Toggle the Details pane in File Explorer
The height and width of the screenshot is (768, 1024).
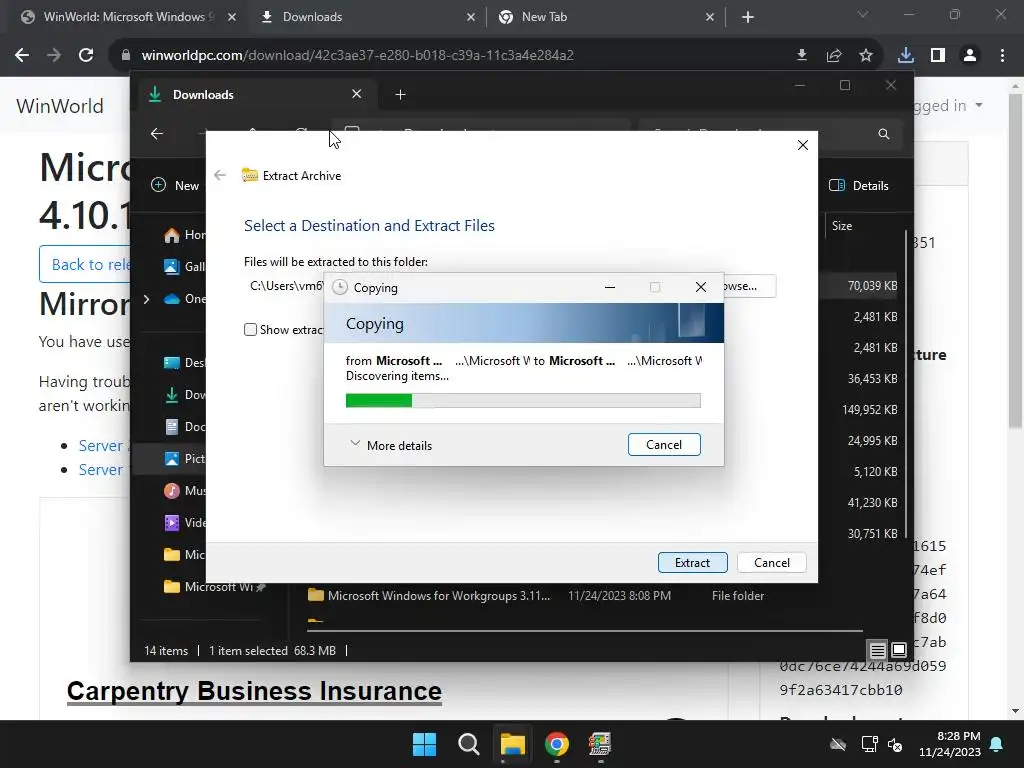859,185
